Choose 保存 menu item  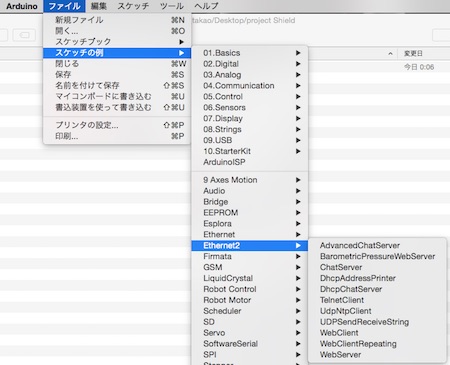tap(117, 75)
